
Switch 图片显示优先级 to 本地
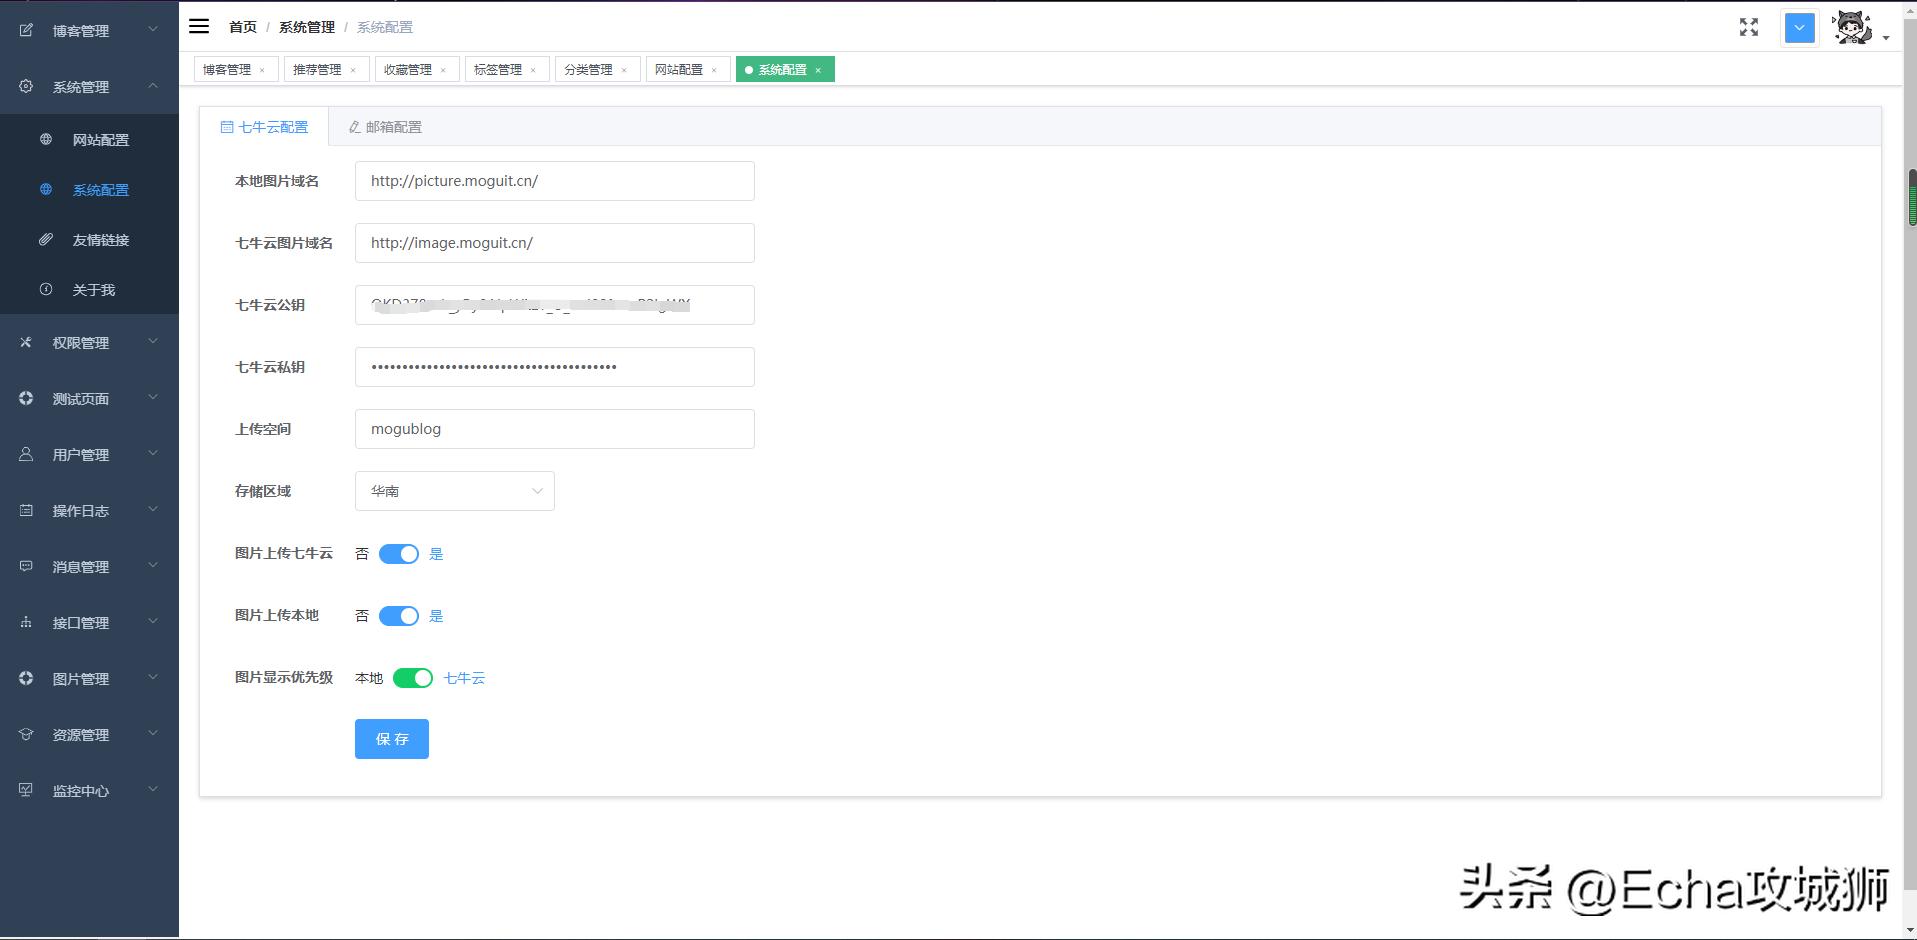(x=413, y=678)
